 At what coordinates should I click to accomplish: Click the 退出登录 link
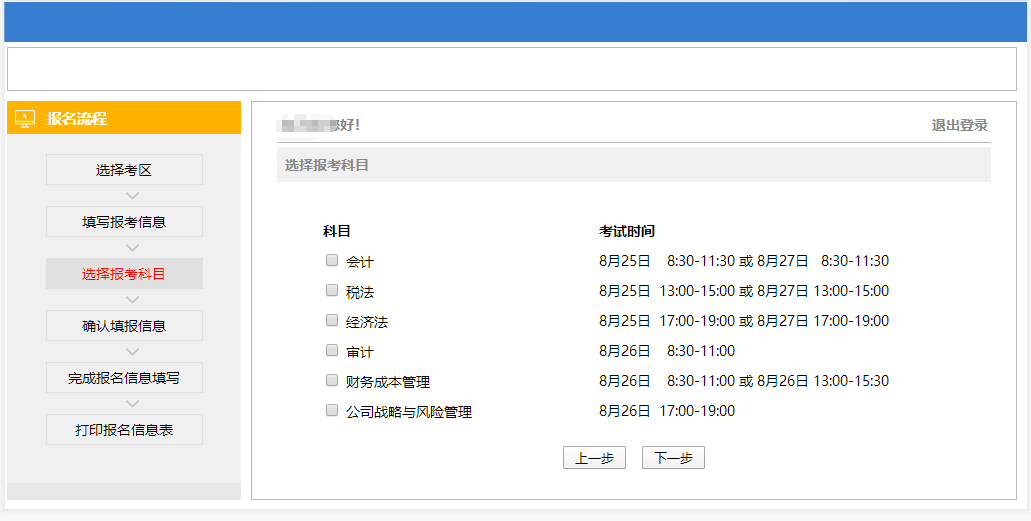[959, 125]
